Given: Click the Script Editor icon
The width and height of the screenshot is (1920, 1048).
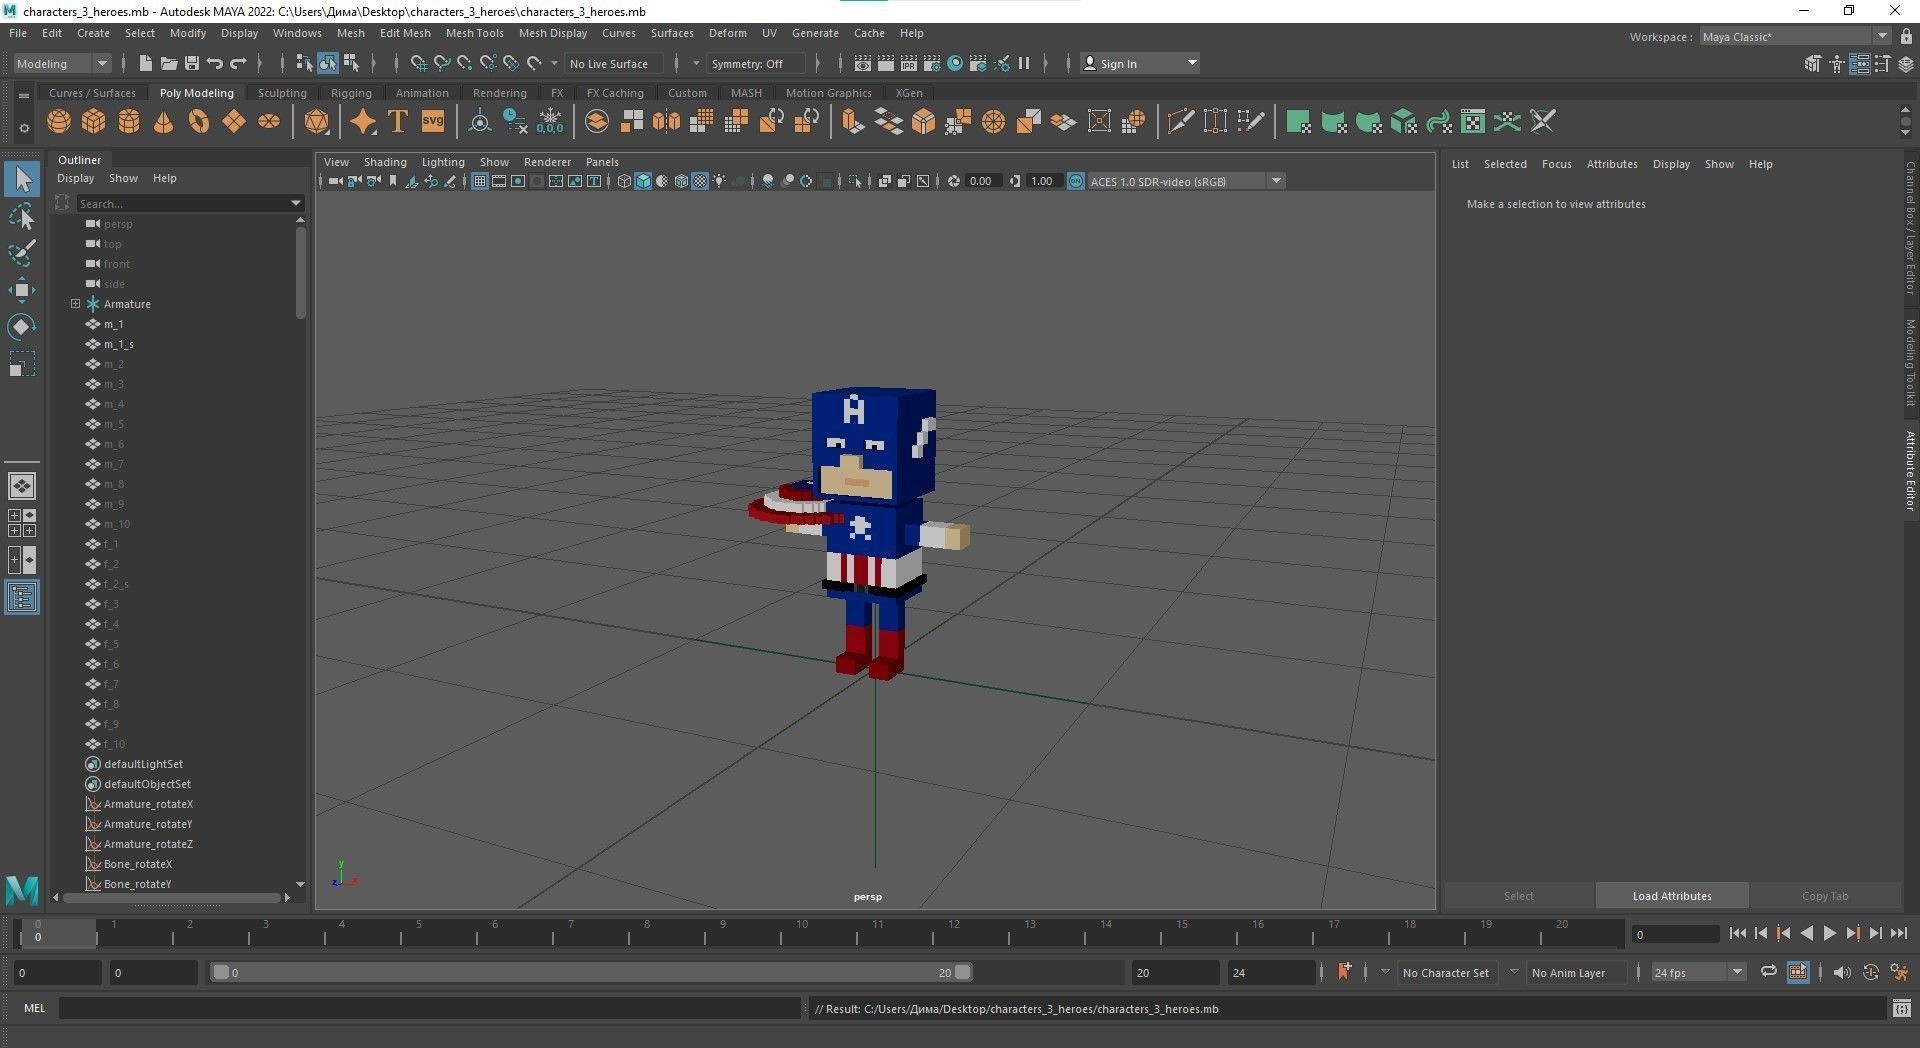Looking at the screenshot, I should pyautogui.click(x=1902, y=1009).
